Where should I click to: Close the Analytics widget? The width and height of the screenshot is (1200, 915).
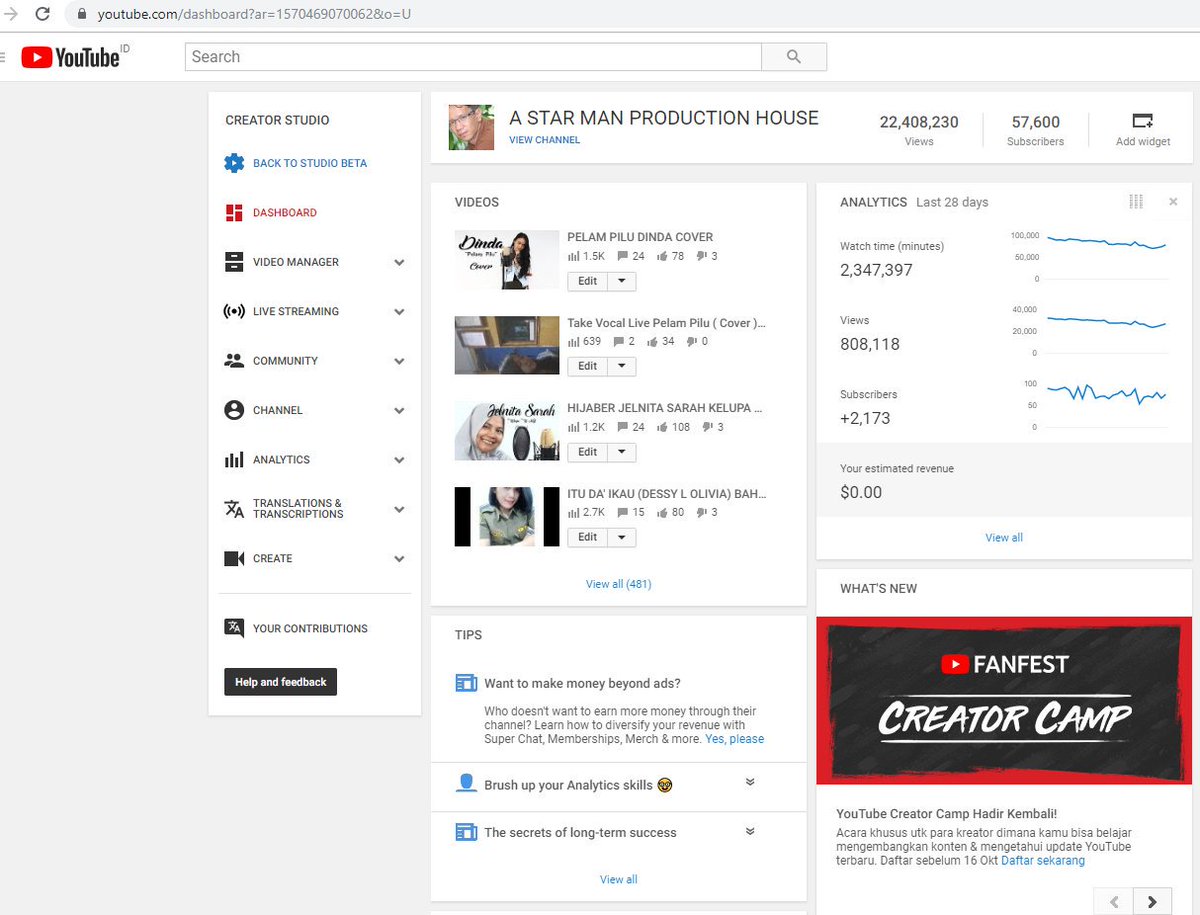pyautogui.click(x=1173, y=202)
